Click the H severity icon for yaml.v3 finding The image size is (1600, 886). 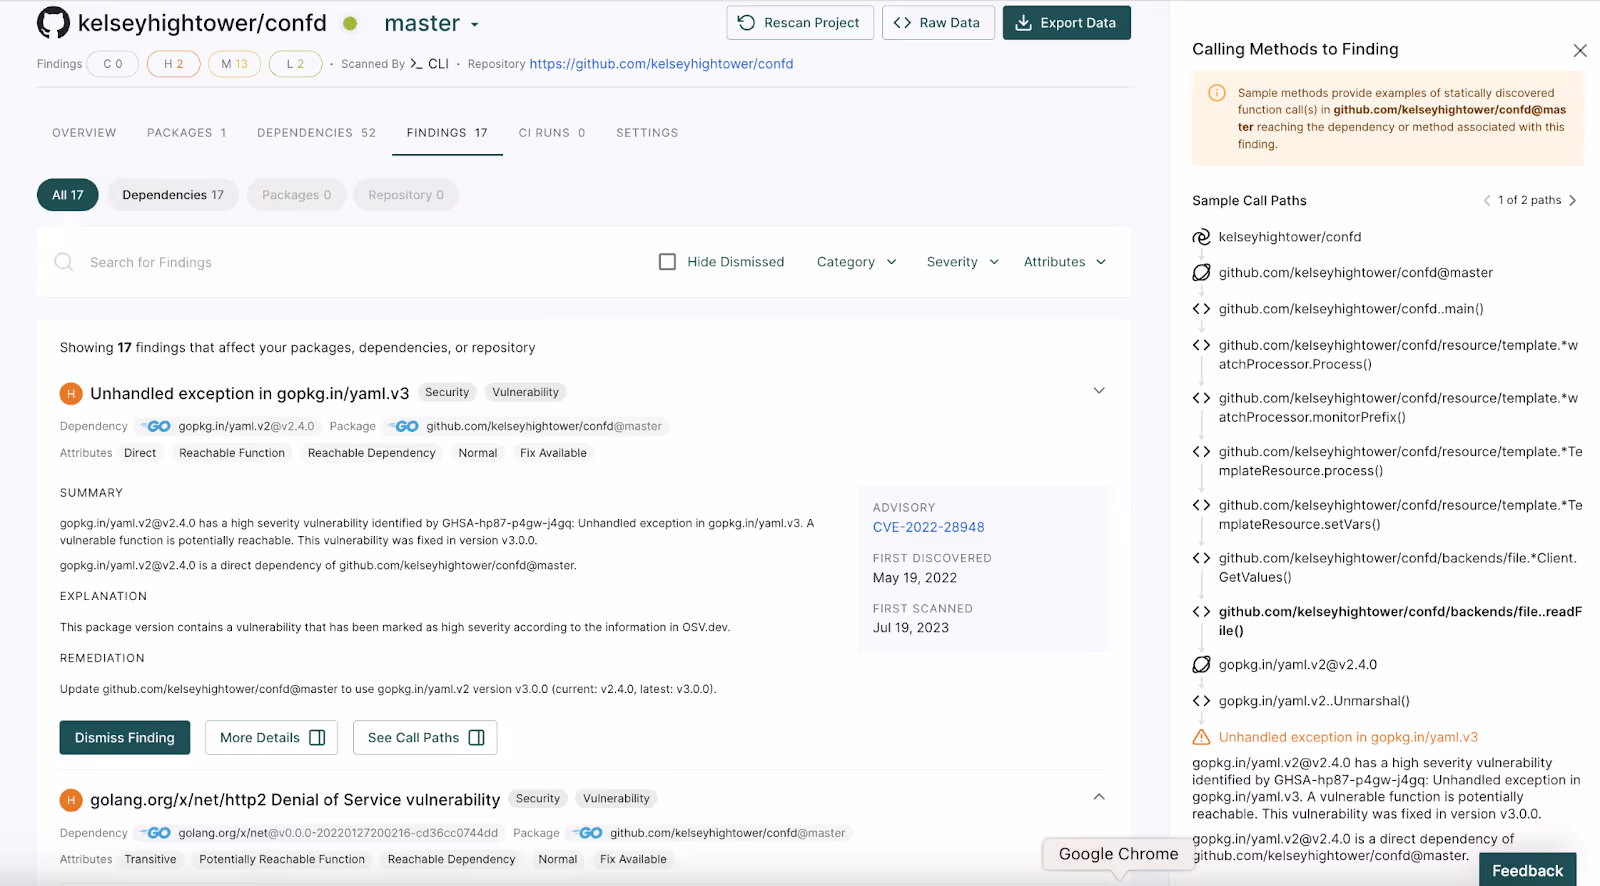pos(71,394)
